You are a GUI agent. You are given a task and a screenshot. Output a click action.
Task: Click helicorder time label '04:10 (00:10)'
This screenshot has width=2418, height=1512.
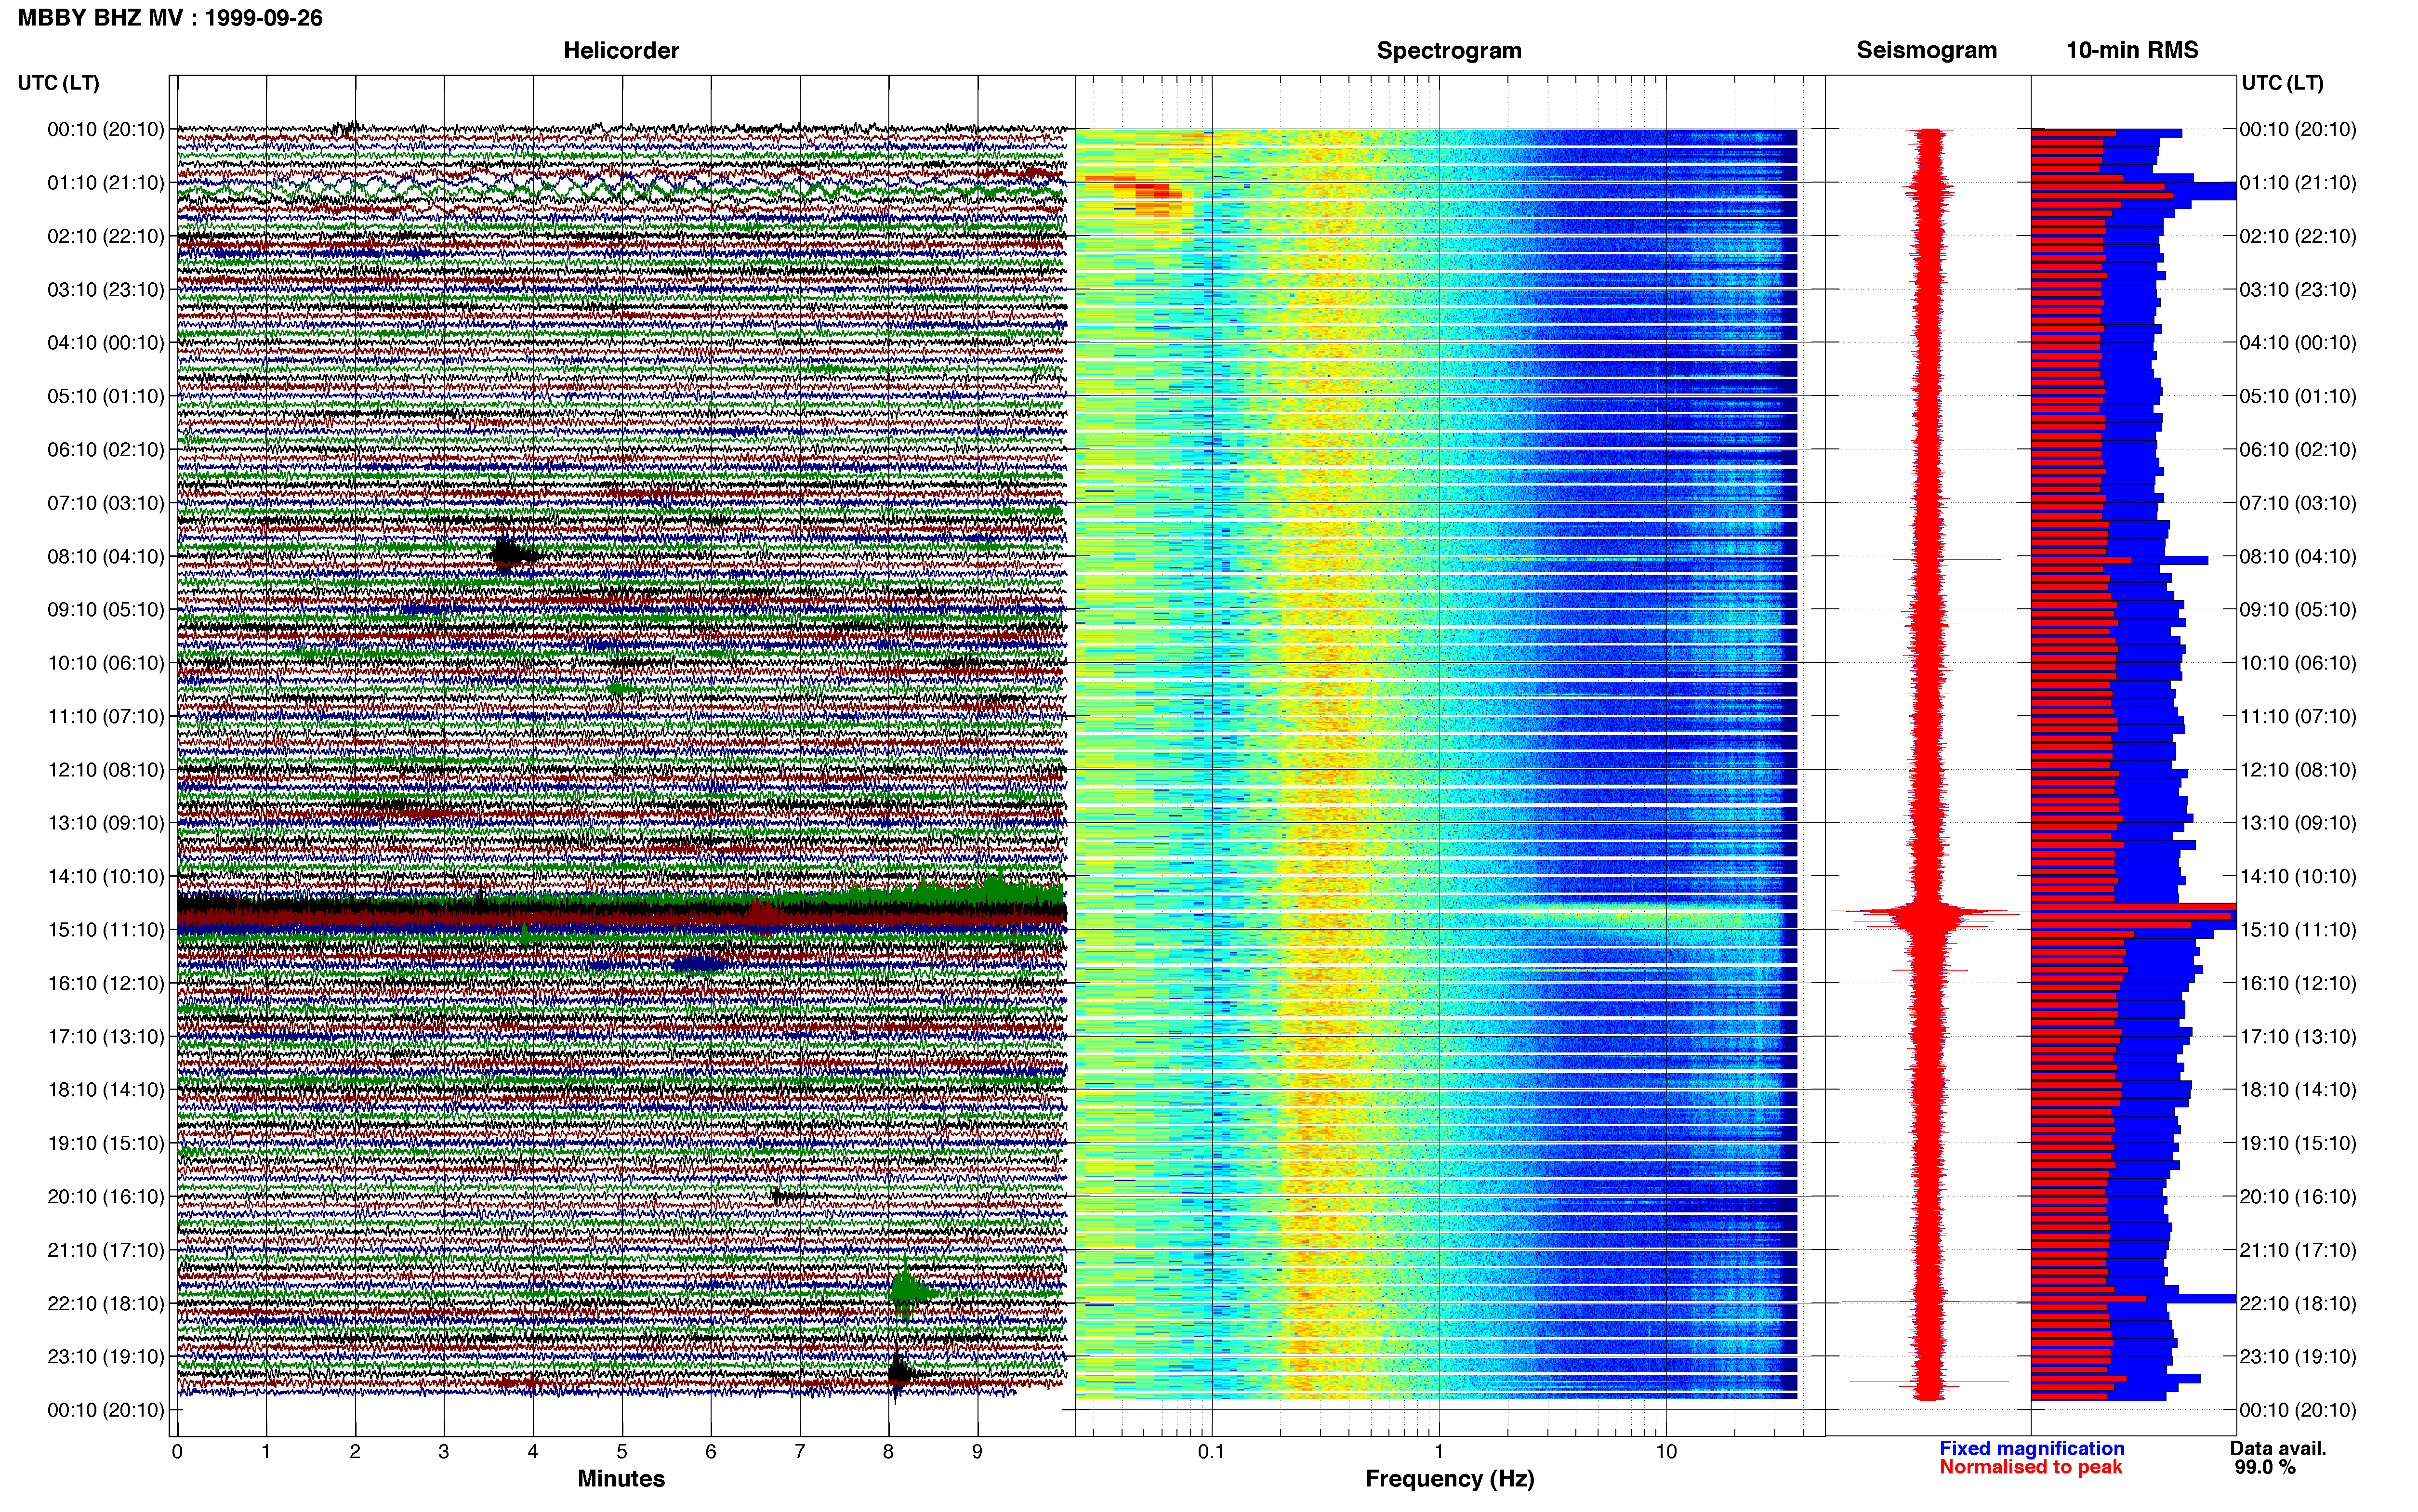106,343
